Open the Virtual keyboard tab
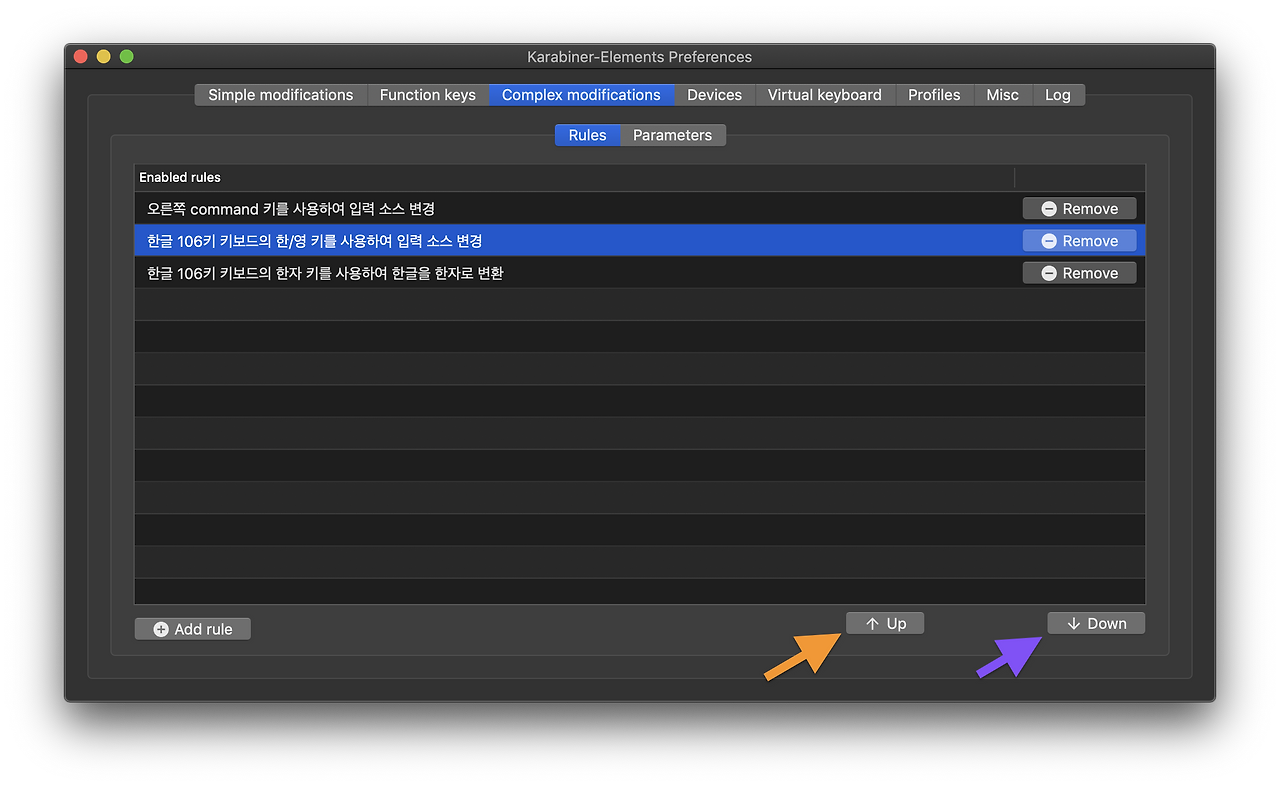Image resolution: width=1280 pixels, height=787 pixels. coord(825,95)
